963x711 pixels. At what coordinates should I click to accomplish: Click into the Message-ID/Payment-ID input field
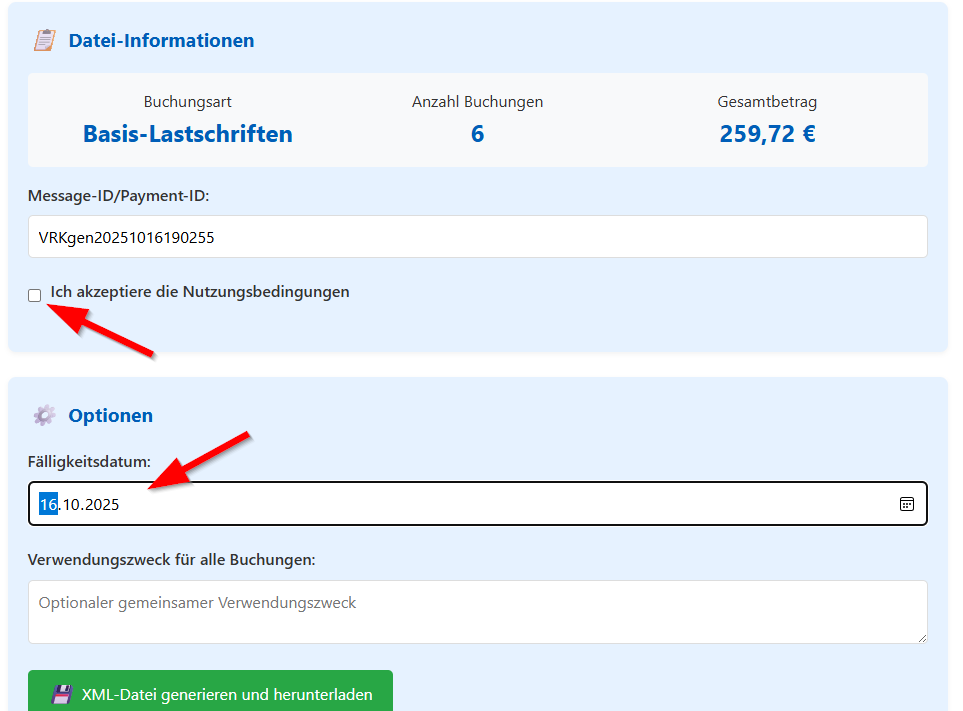(477, 237)
